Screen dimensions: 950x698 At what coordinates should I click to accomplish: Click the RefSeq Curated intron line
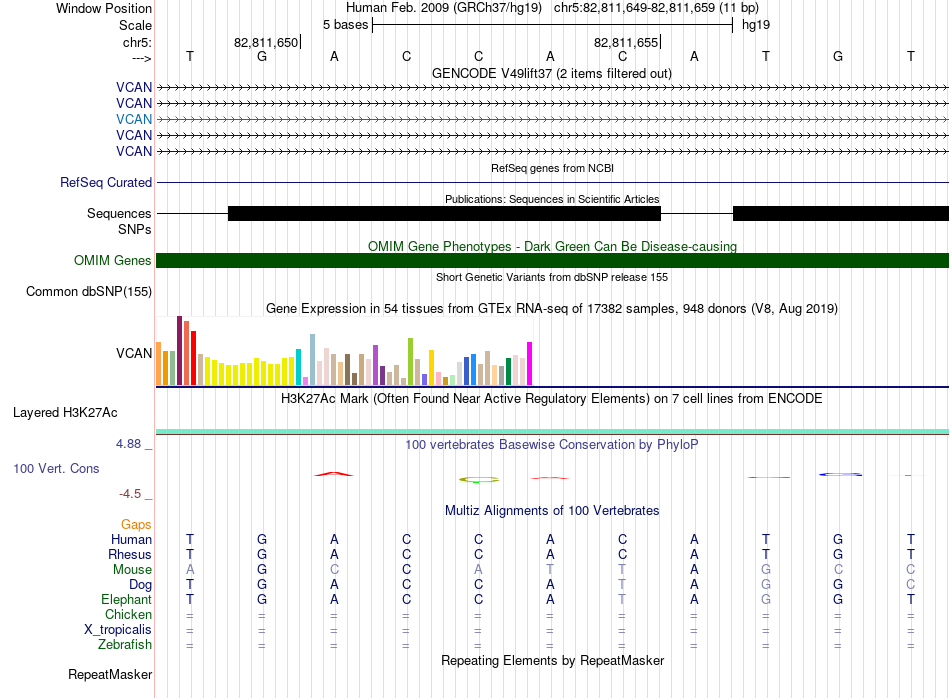pos(552,182)
